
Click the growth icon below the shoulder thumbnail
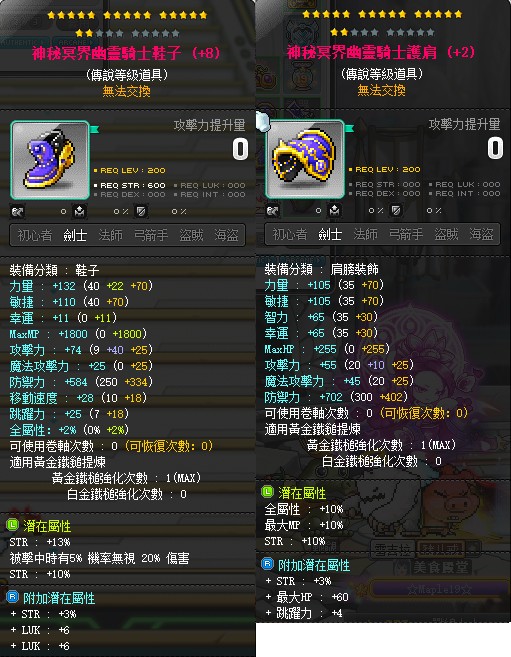click(334, 210)
